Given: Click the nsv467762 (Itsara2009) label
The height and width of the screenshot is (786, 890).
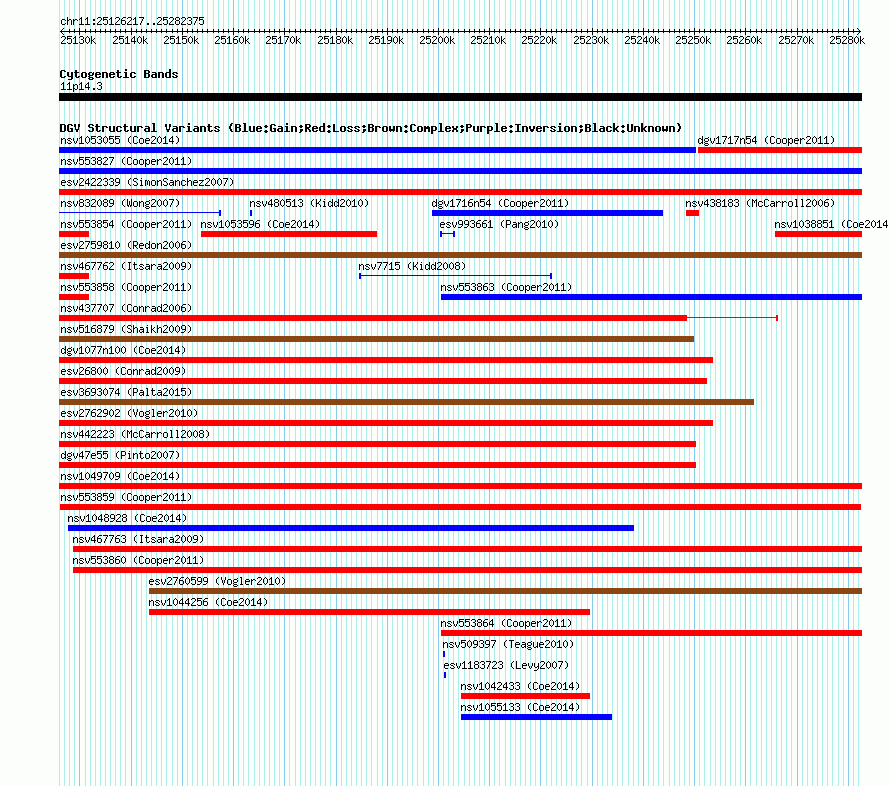Looking at the screenshot, I should point(126,266).
